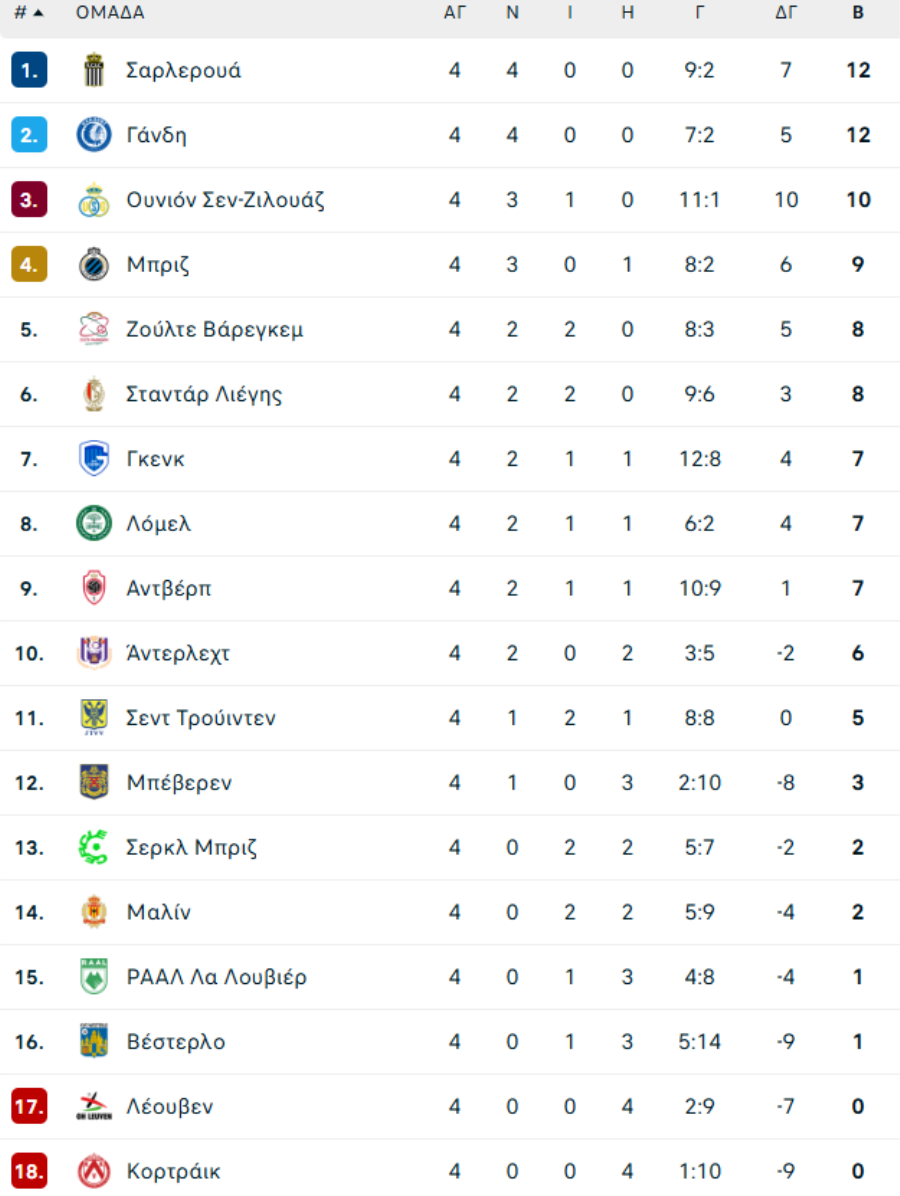Open the Στανταρ Λιέγης team link
This screenshot has width=900, height=1196.
[x=204, y=394]
